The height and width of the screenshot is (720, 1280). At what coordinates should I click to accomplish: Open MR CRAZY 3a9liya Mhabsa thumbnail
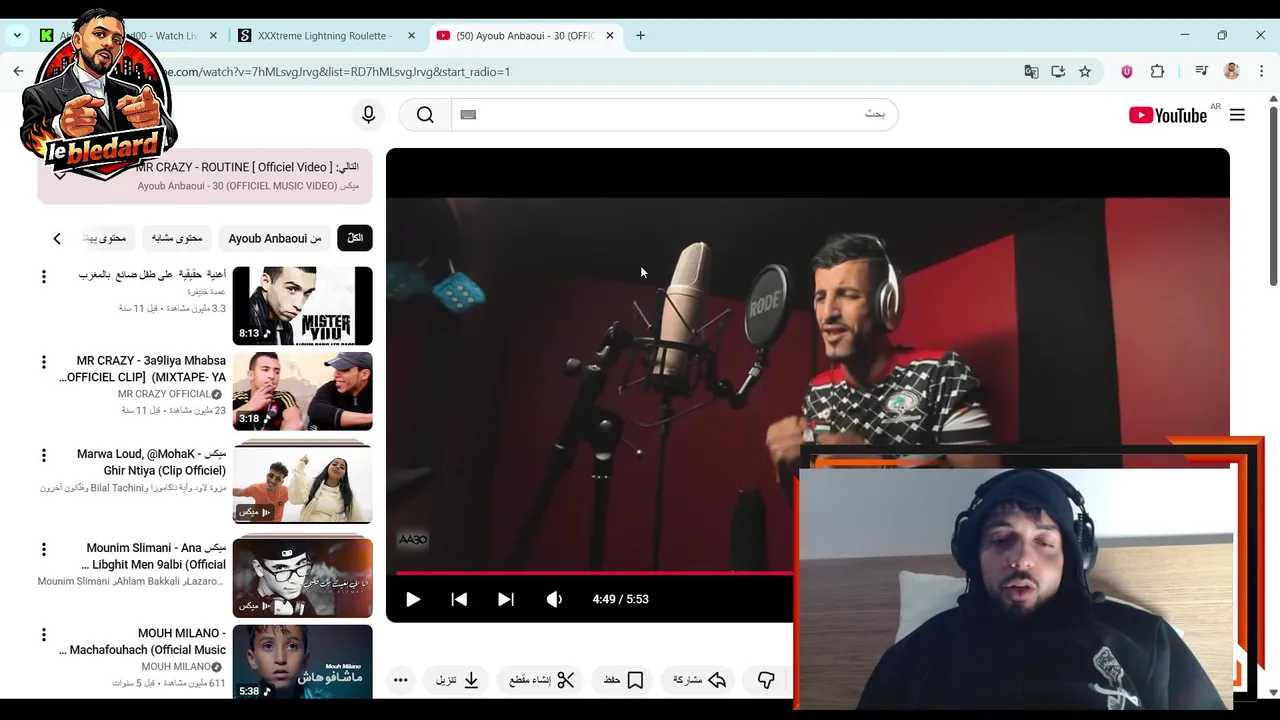[x=302, y=391]
